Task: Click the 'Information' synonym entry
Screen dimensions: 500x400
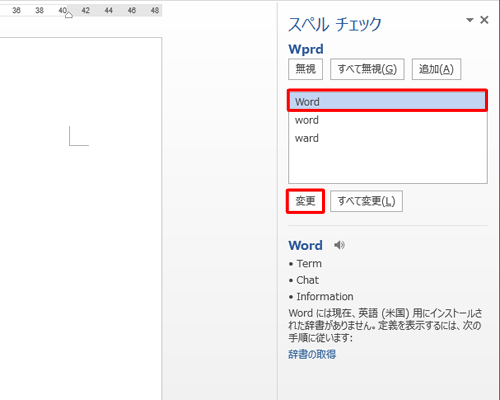Action: 325,296
